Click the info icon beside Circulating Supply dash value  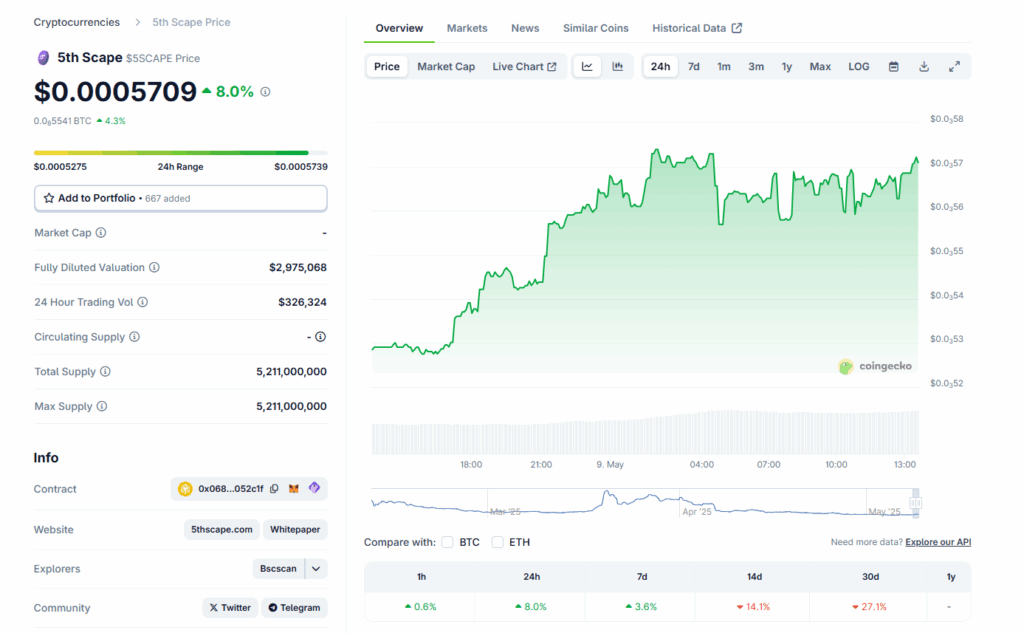coord(321,336)
